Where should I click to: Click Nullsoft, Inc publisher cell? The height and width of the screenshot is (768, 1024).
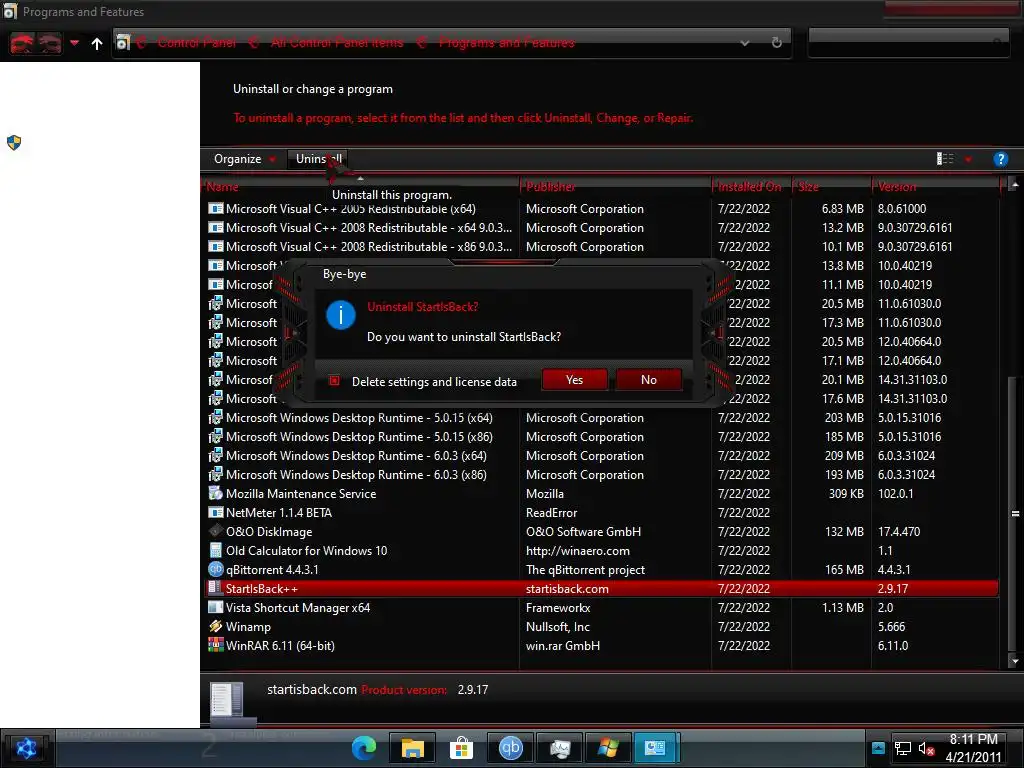click(x=558, y=626)
